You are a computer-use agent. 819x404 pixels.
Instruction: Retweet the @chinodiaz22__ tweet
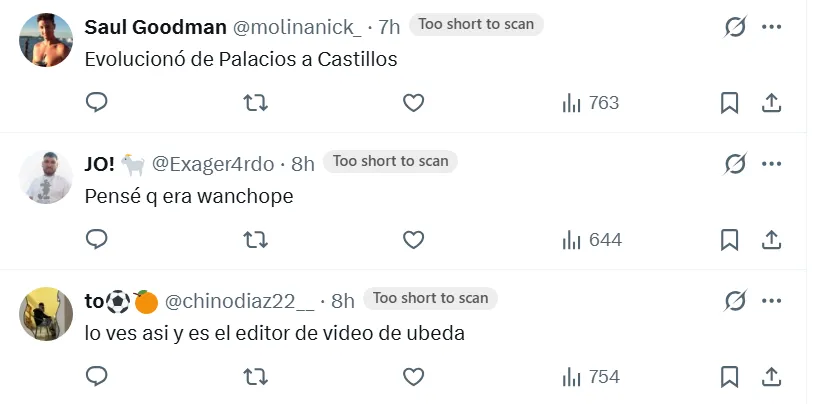(256, 377)
